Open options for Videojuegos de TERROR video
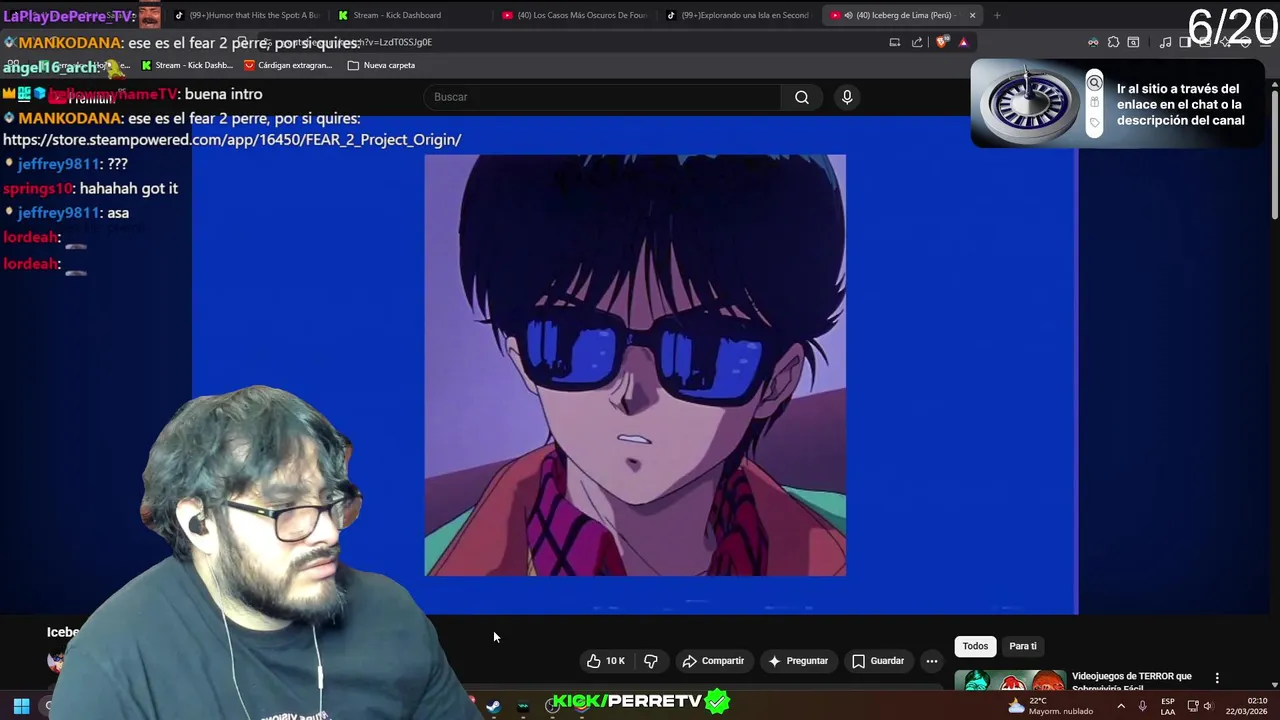This screenshot has width=1280, height=720. point(1217,678)
